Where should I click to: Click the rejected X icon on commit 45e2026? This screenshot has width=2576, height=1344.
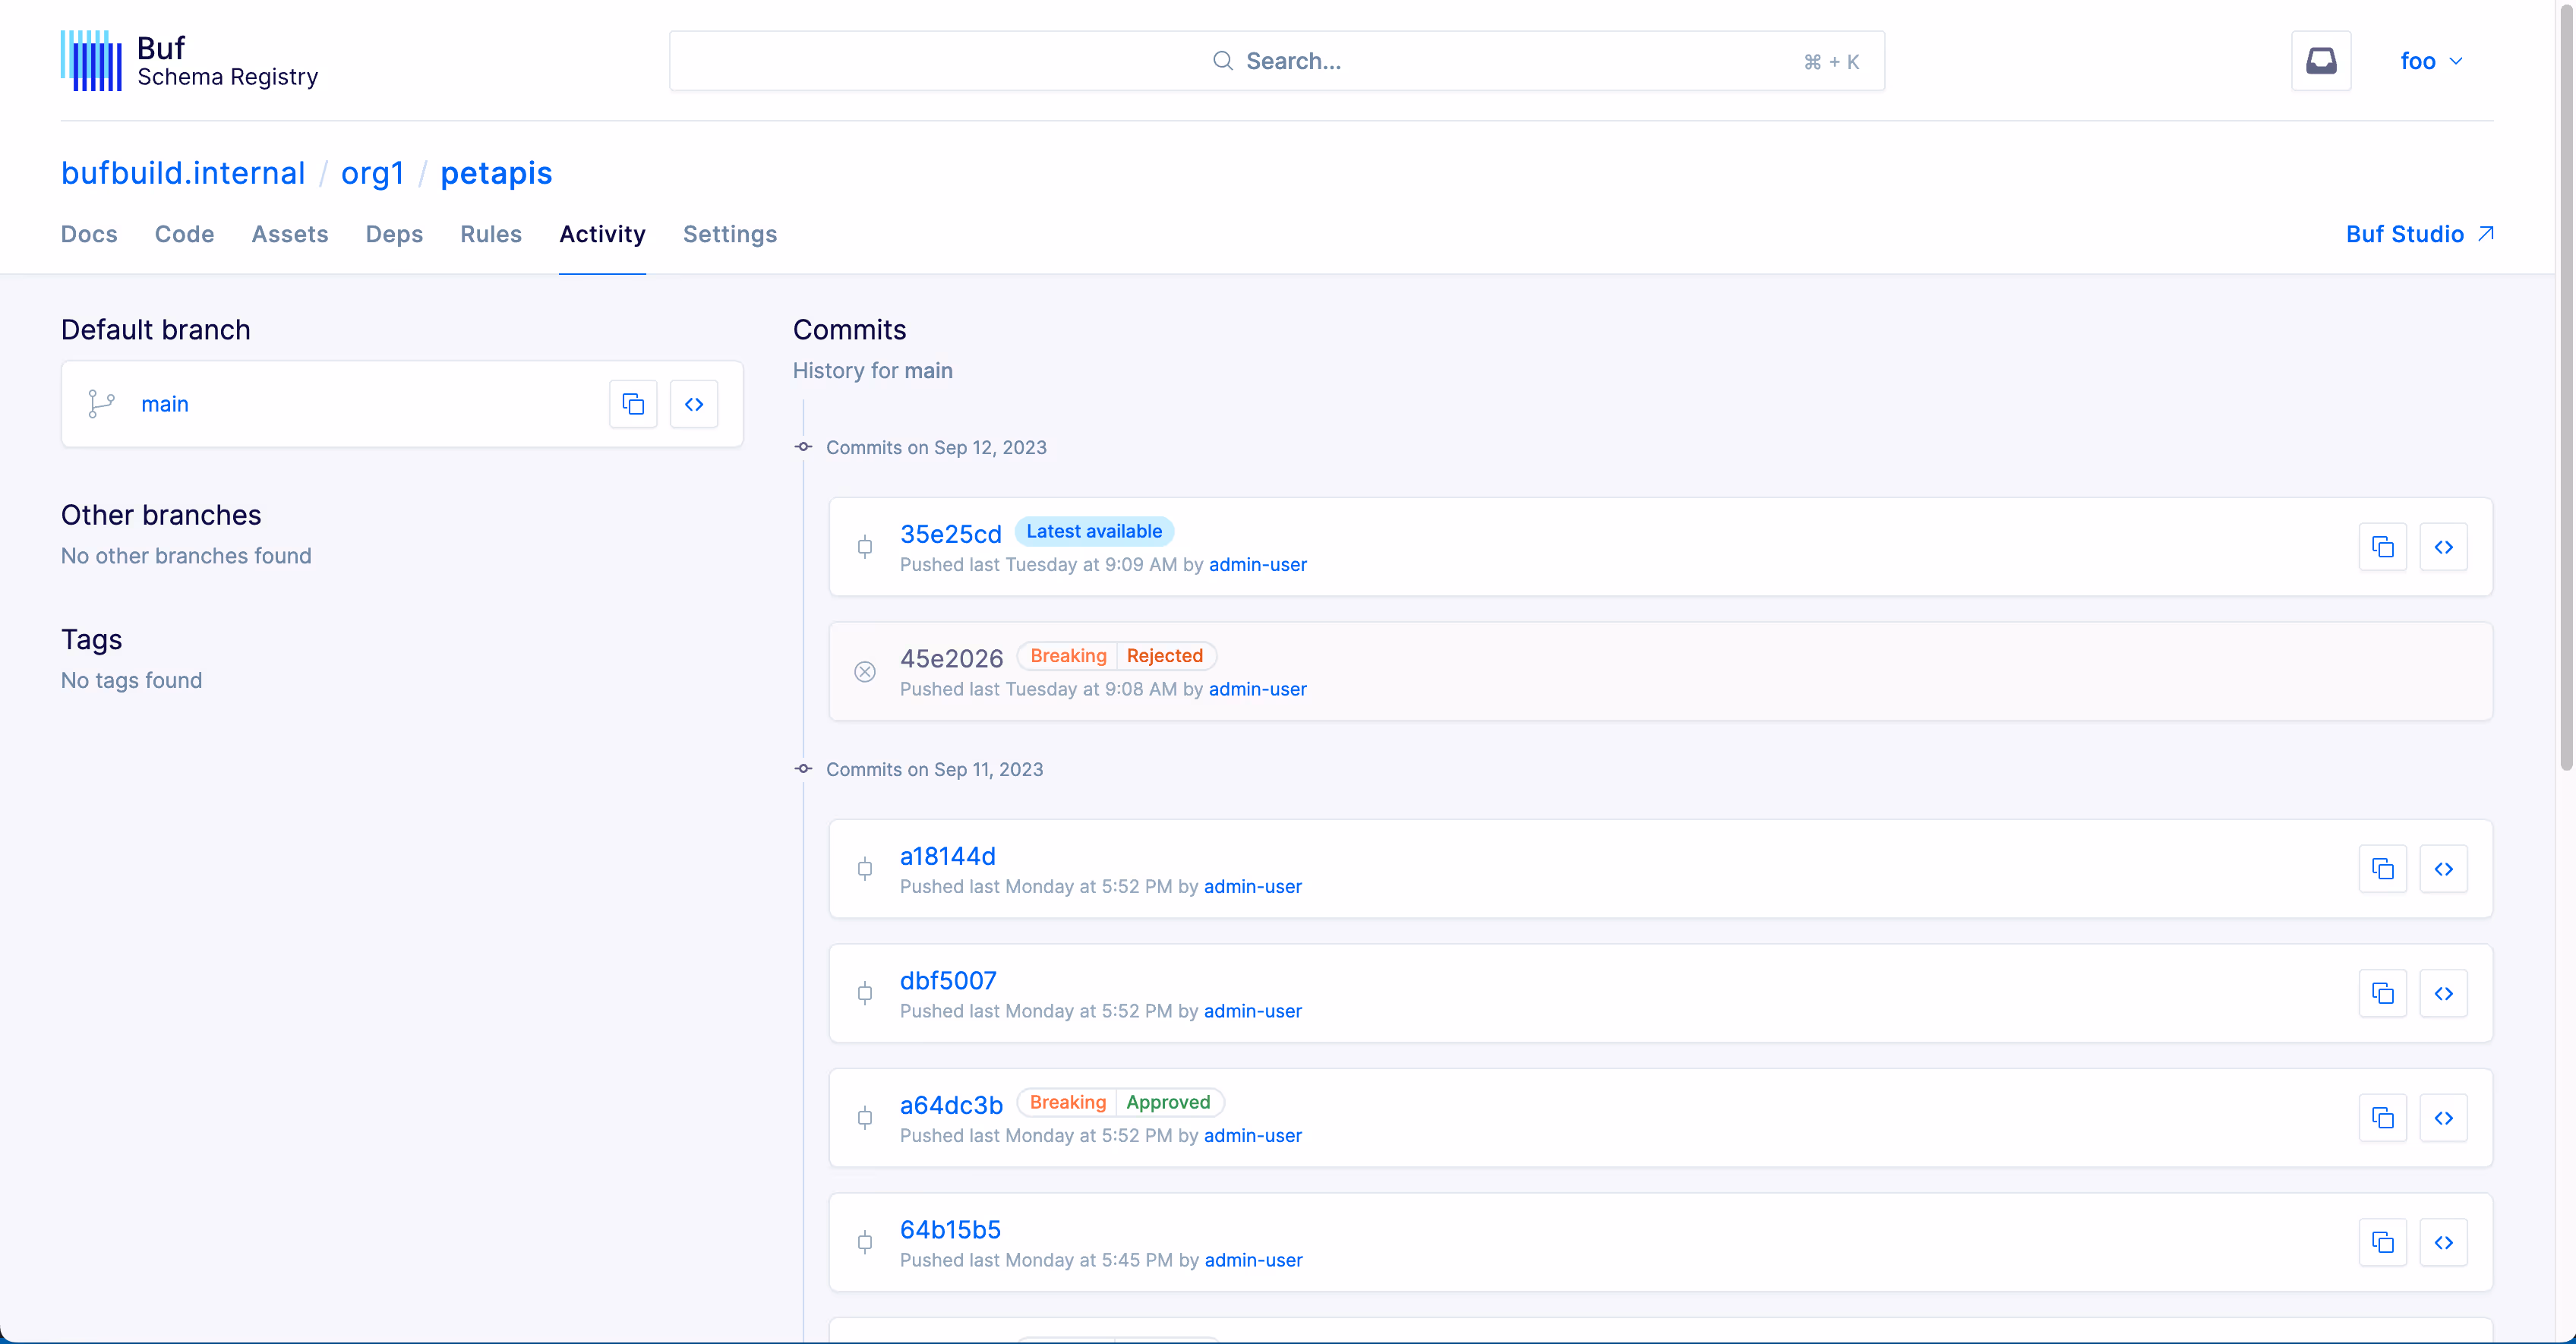pyautogui.click(x=865, y=672)
